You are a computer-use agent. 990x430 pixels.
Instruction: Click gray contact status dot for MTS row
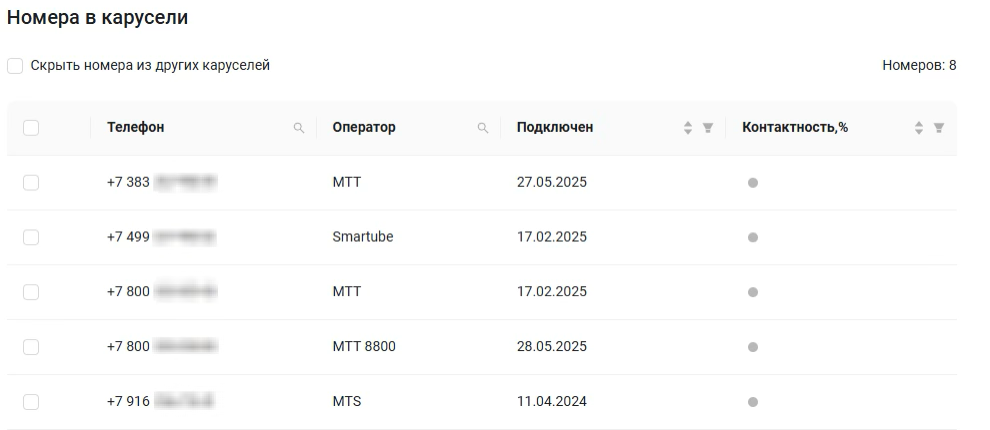tap(753, 402)
